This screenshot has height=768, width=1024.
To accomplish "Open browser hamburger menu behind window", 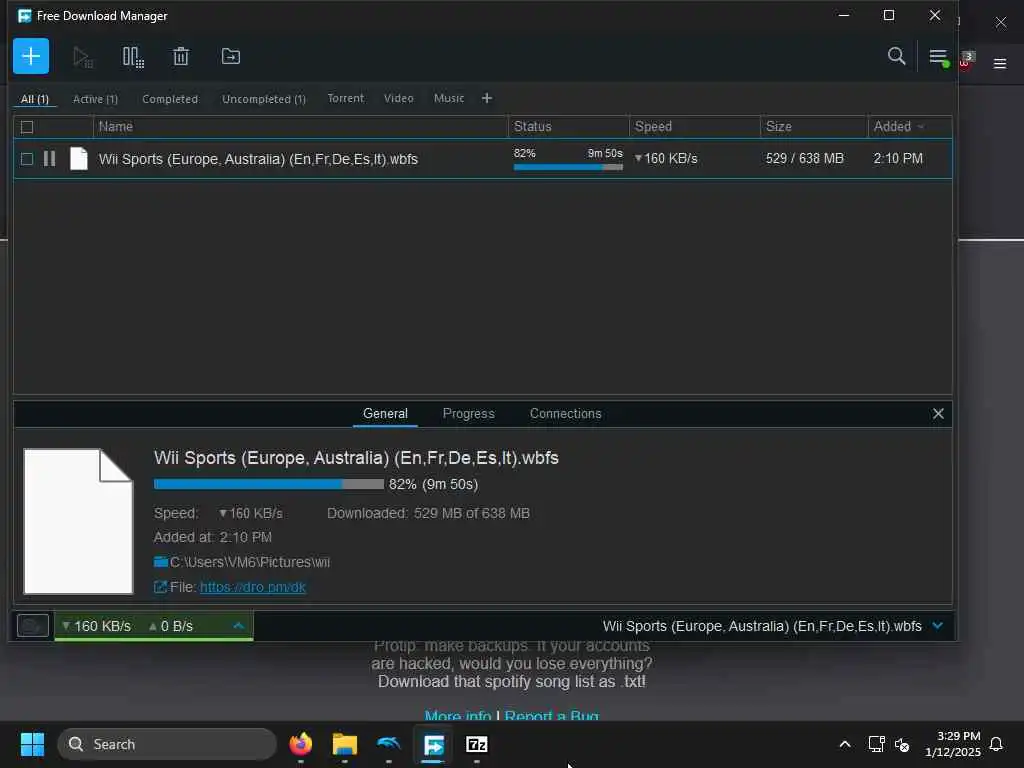I will 1000,63.
